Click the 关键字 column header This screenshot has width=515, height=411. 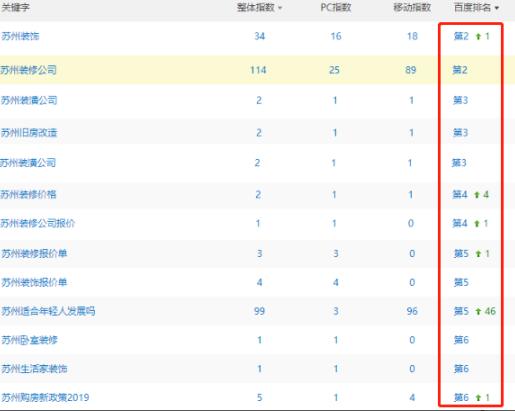pos(15,7)
